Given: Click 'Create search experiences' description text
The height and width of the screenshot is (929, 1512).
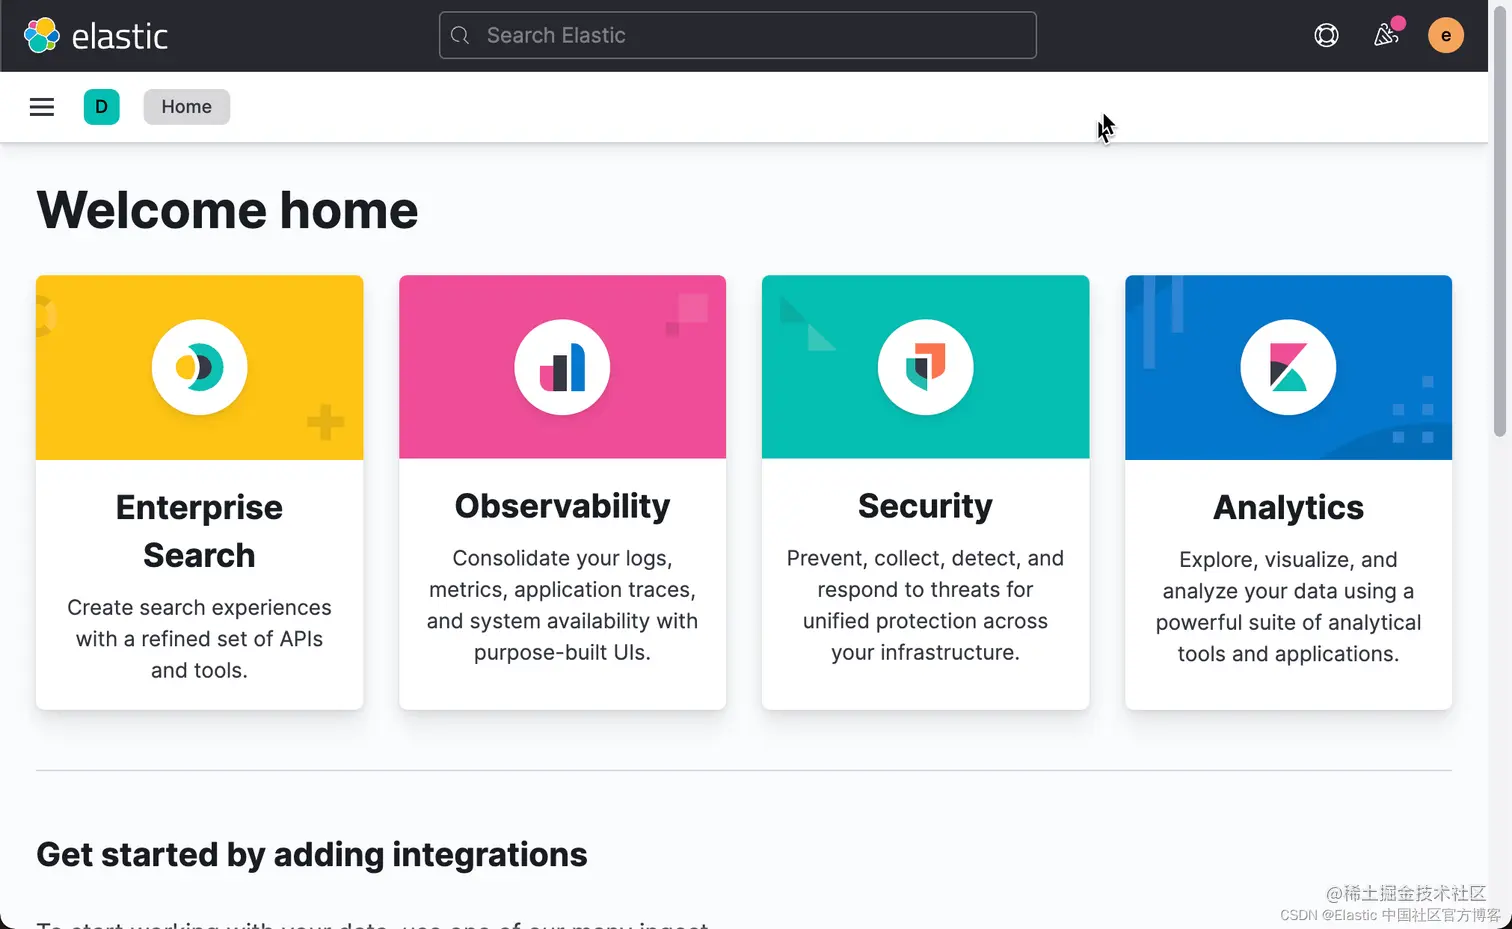Looking at the screenshot, I should click(199, 639).
